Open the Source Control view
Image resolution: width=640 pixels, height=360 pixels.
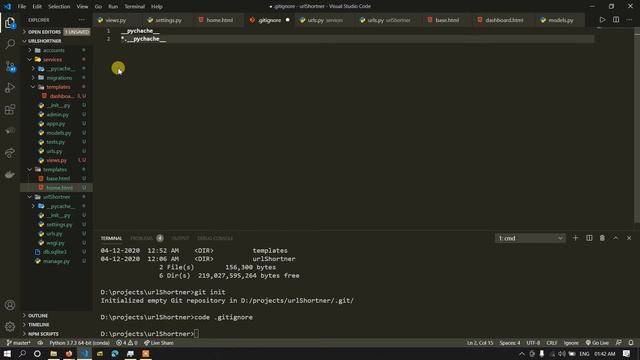[x=10, y=66]
